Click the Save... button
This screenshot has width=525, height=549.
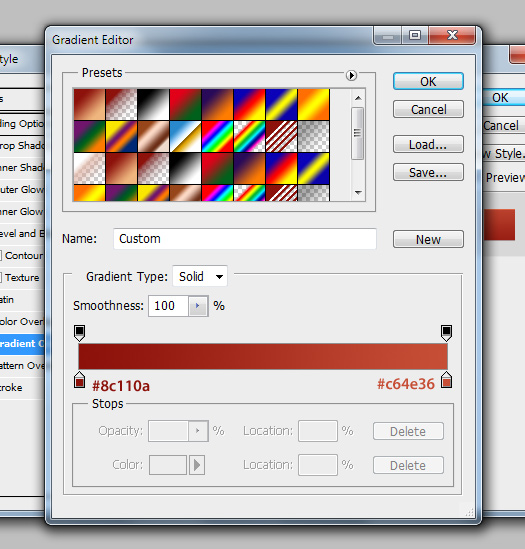click(x=428, y=172)
